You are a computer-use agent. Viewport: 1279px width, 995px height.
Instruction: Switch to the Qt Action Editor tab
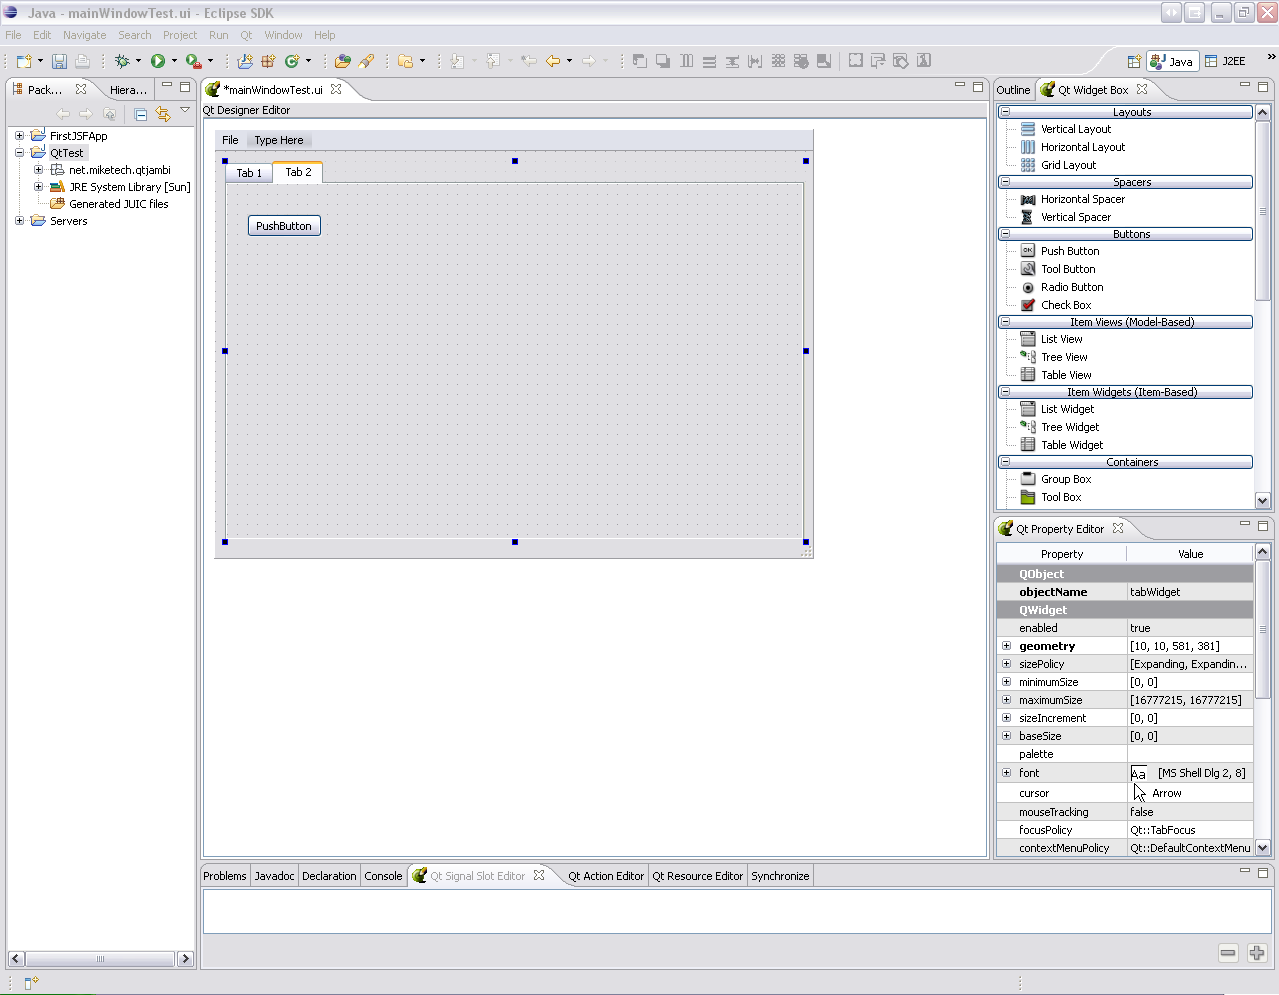605,876
